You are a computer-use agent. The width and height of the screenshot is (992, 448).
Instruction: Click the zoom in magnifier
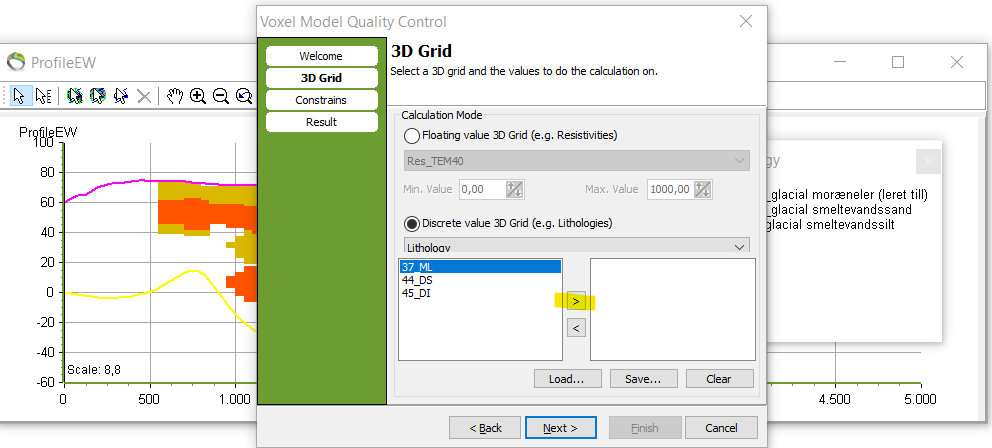tap(198, 96)
